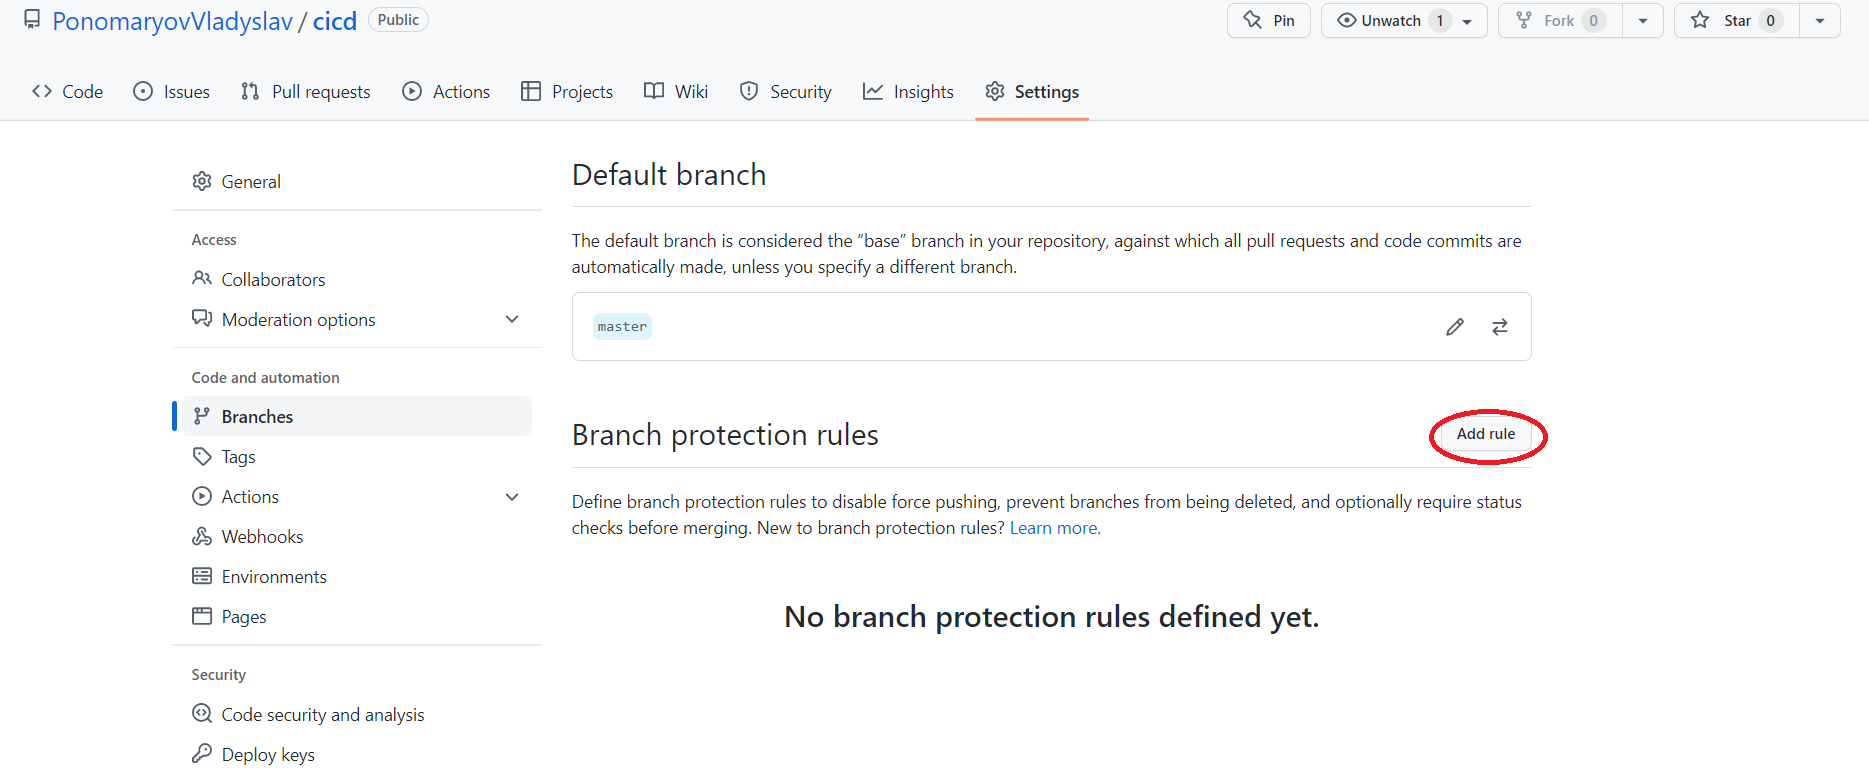This screenshot has width=1869, height=776.
Task: Pin this repository using the Pin button
Action: click(1268, 21)
